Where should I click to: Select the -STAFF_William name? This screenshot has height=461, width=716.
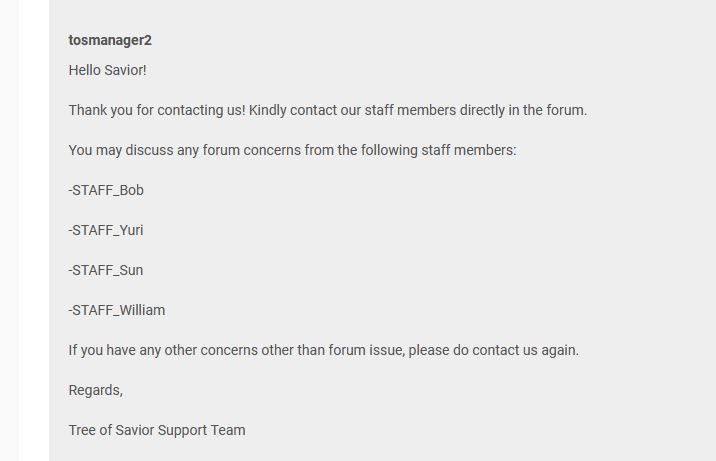(x=117, y=310)
